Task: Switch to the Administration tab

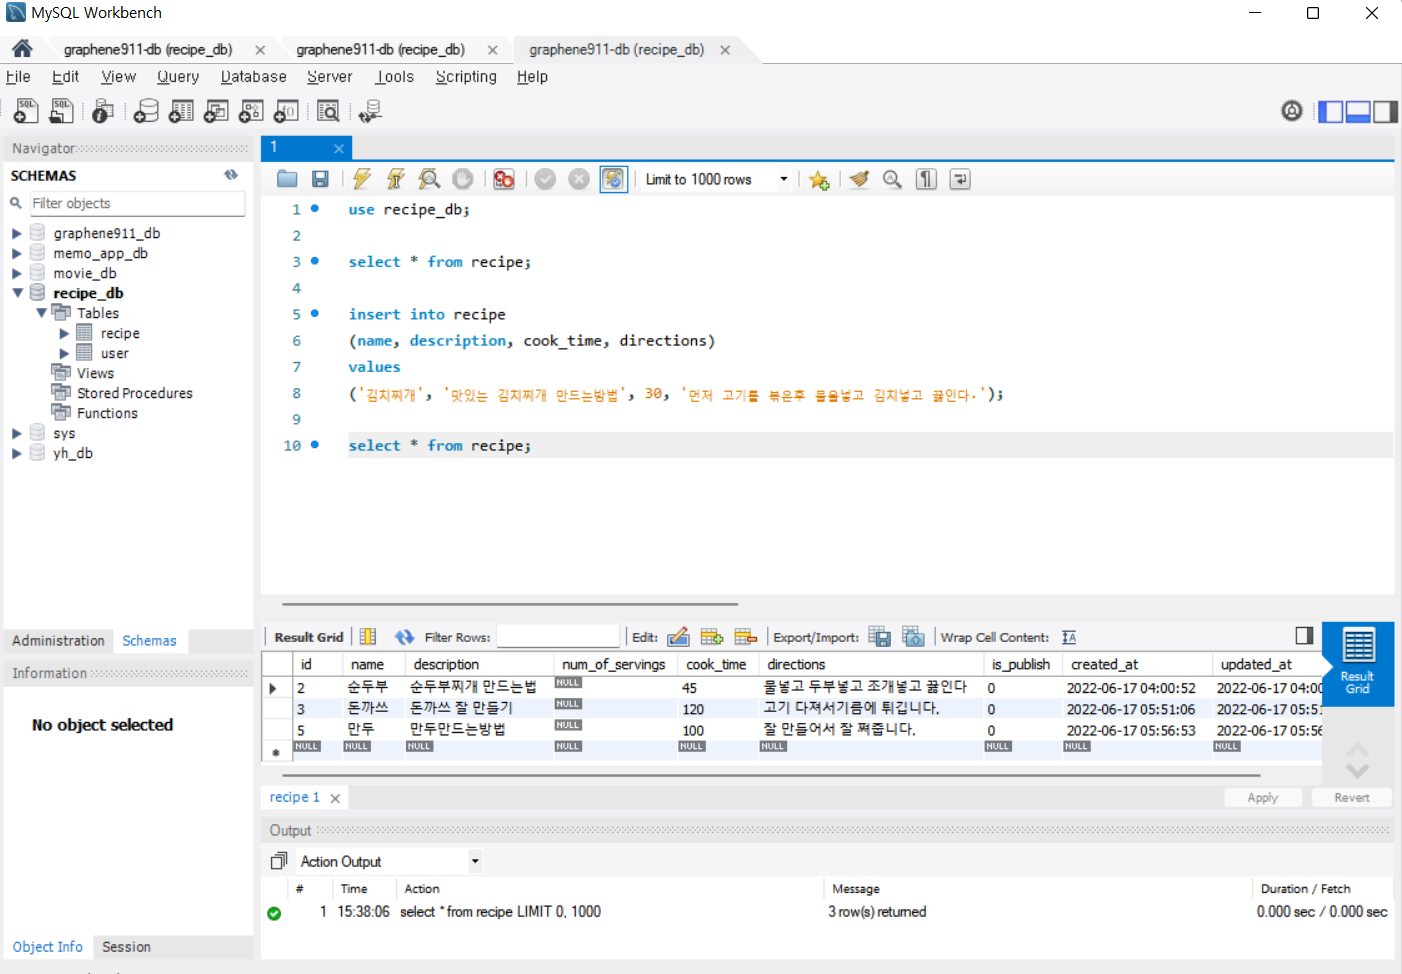Action: [x=57, y=640]
